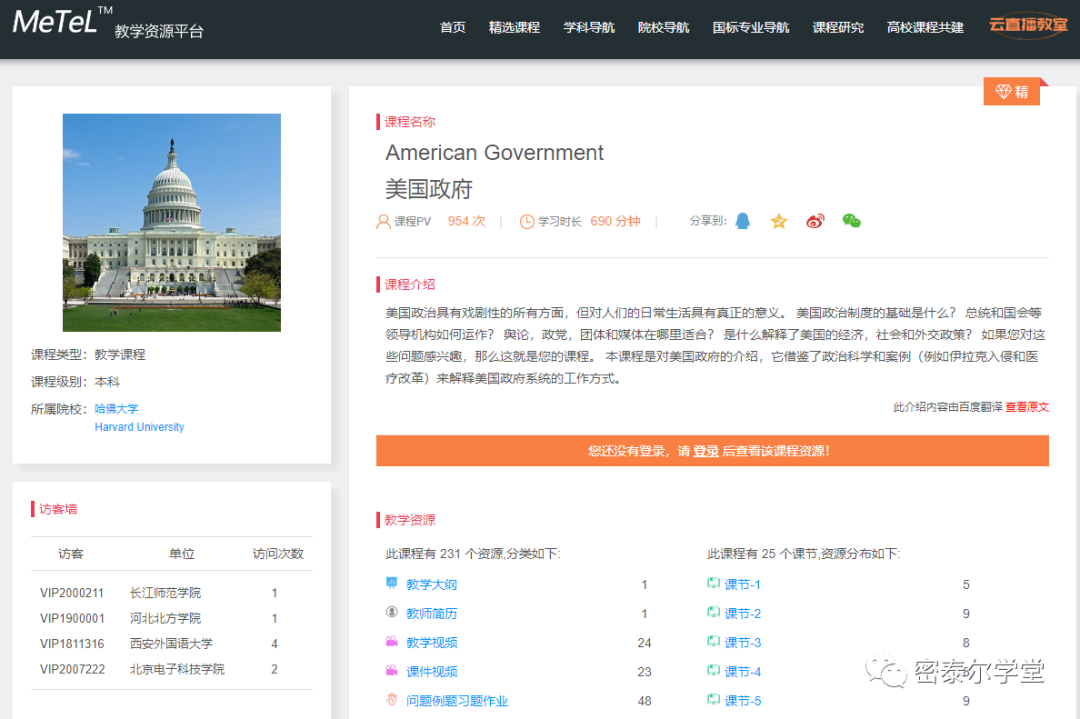Click the book icon beside 课节-5
The width and height of the screenshot is (1080, 719).
coord(714,700)
